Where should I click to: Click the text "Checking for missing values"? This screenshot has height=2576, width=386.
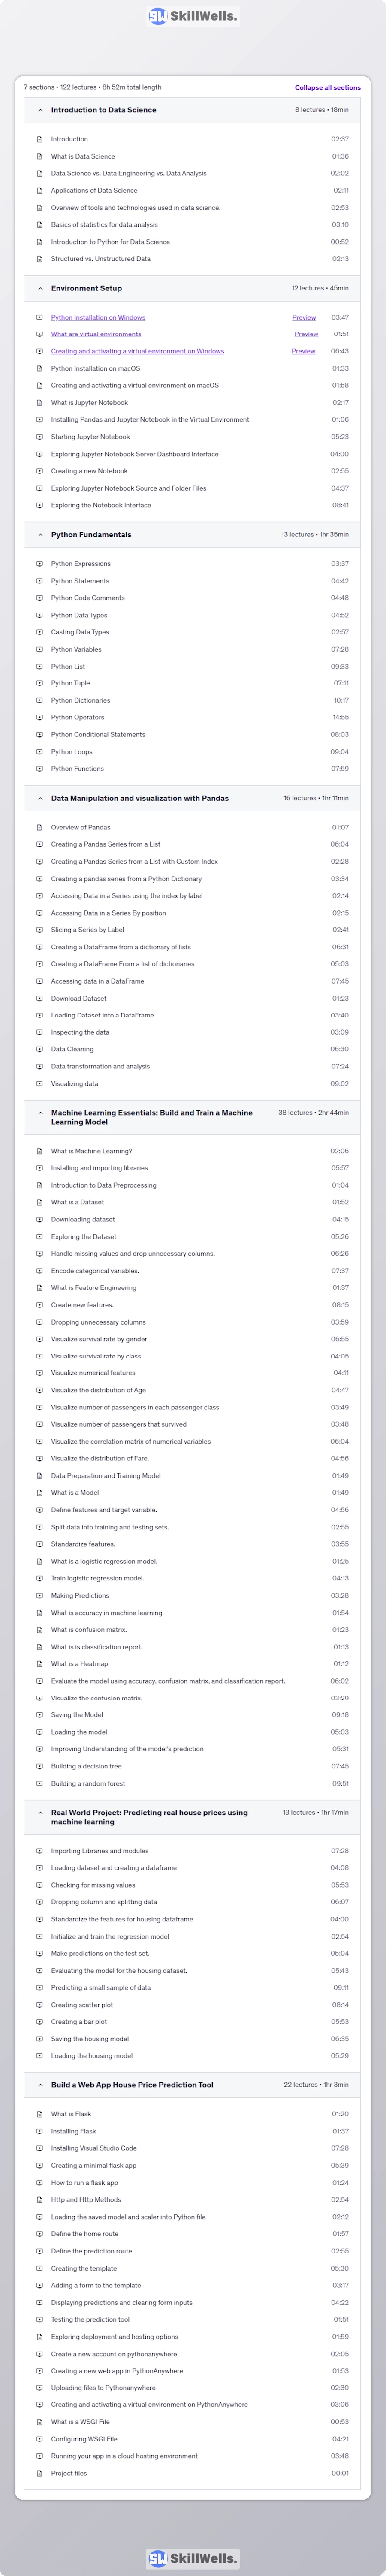point(93,1885)
